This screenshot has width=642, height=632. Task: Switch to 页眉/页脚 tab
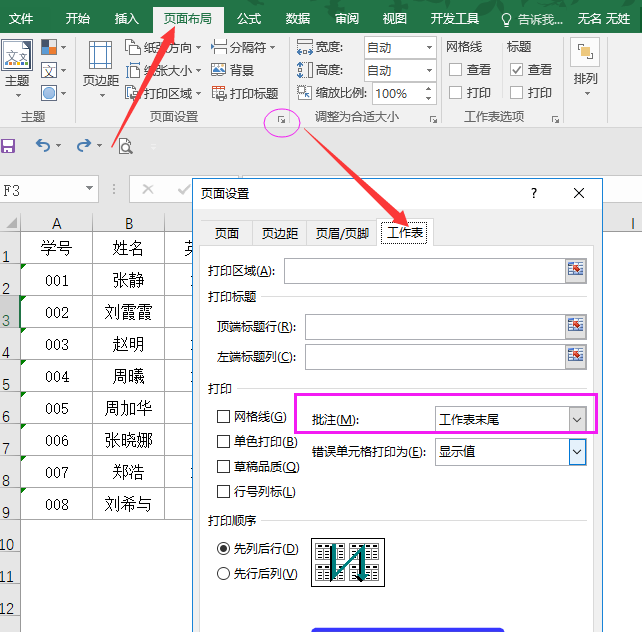pyautogui.click(x=342, y=233)
